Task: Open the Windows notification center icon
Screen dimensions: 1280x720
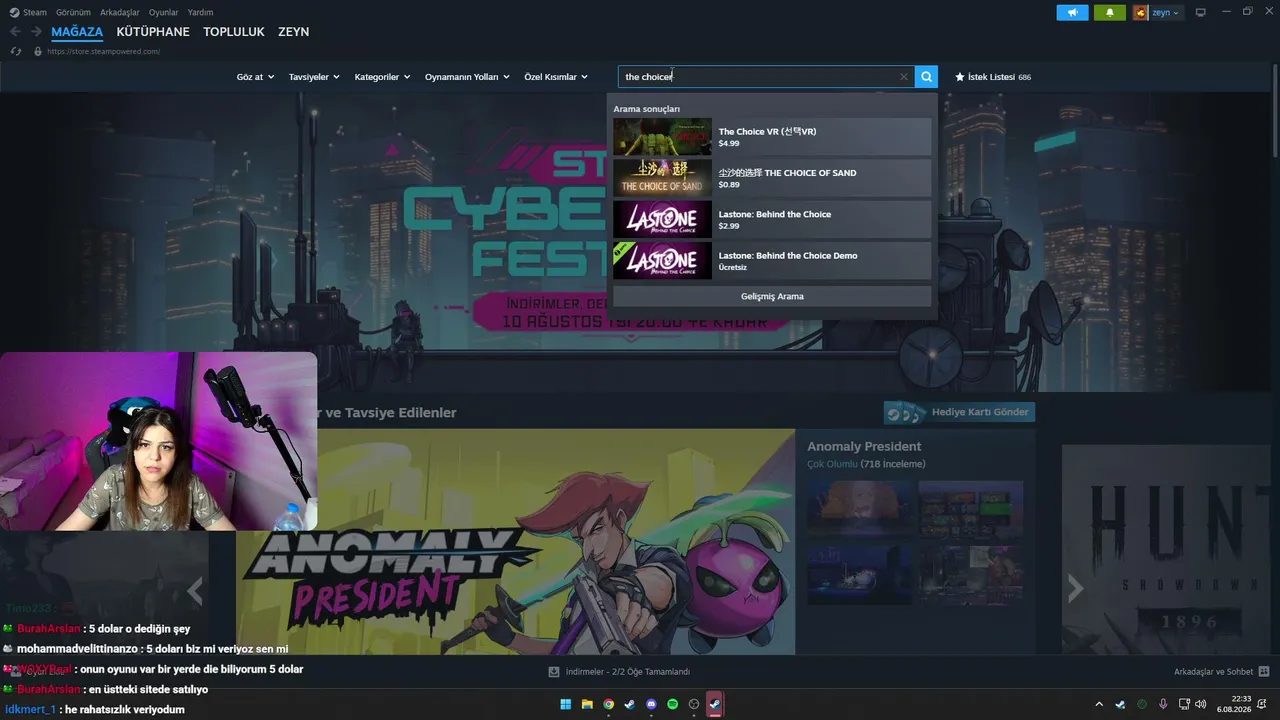Action: click(1264, 704)
